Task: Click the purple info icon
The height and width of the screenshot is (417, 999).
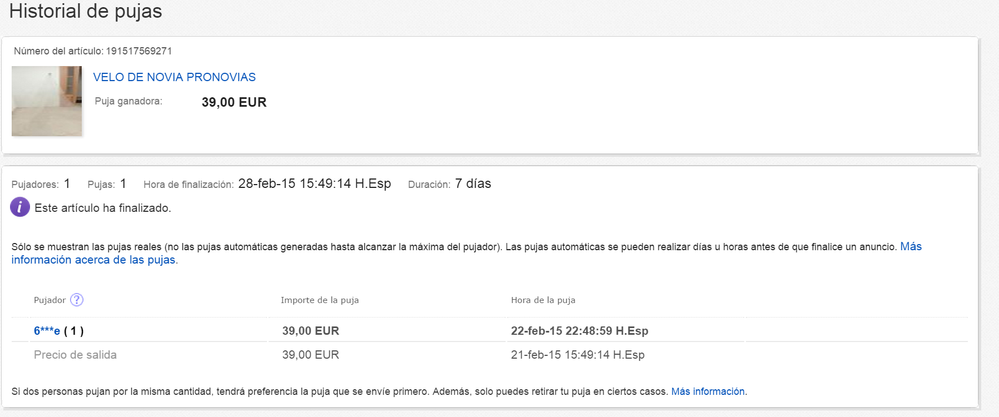Action: point(20,208)
